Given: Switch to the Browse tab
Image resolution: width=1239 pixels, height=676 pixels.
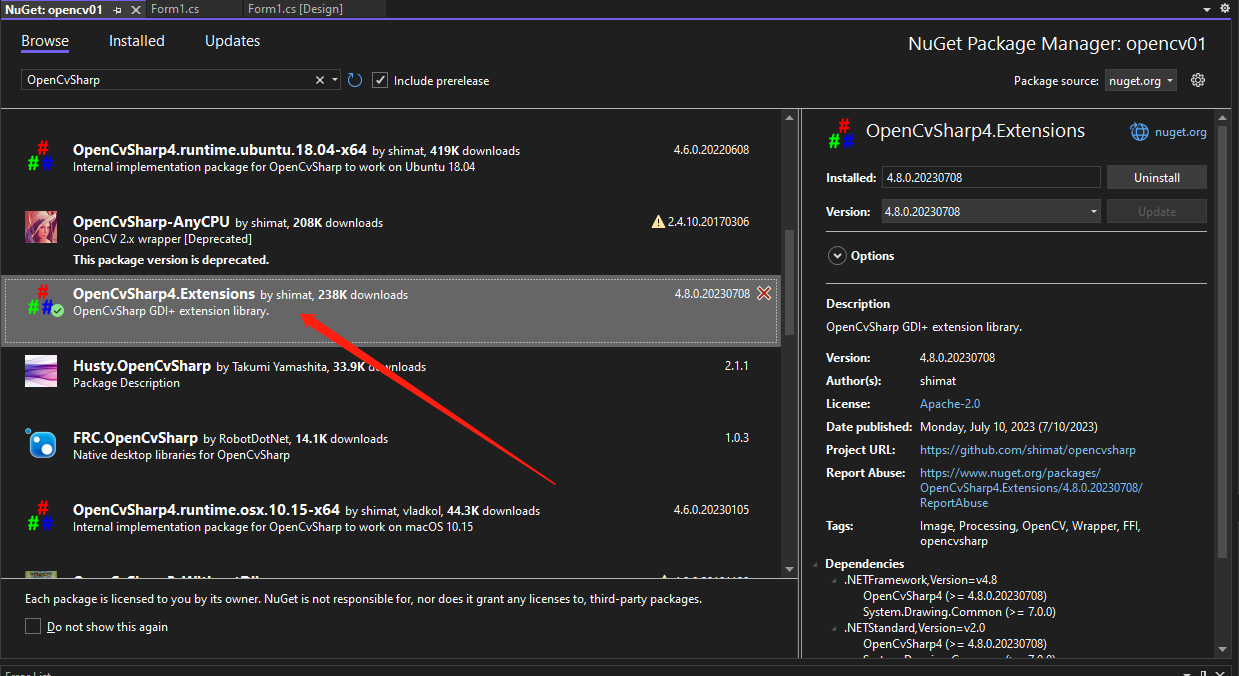Looking at the screenshot, I should click(45, 41).
